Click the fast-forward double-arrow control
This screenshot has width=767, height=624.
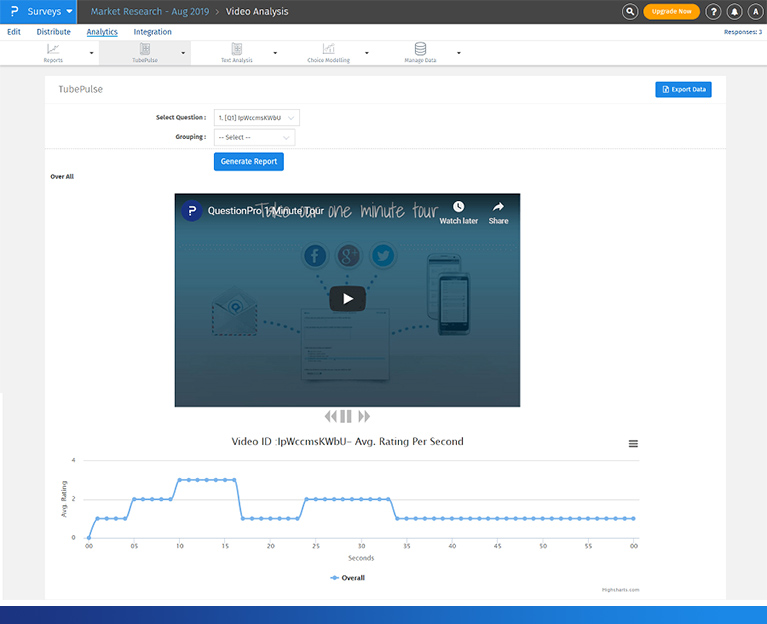click(x=364, y=416)
